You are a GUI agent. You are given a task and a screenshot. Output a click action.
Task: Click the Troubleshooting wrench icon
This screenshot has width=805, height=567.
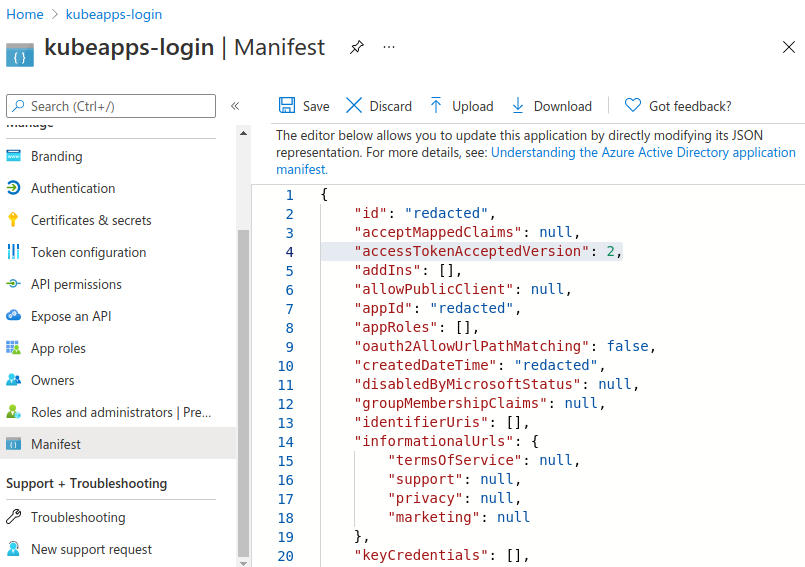[14, 516]
